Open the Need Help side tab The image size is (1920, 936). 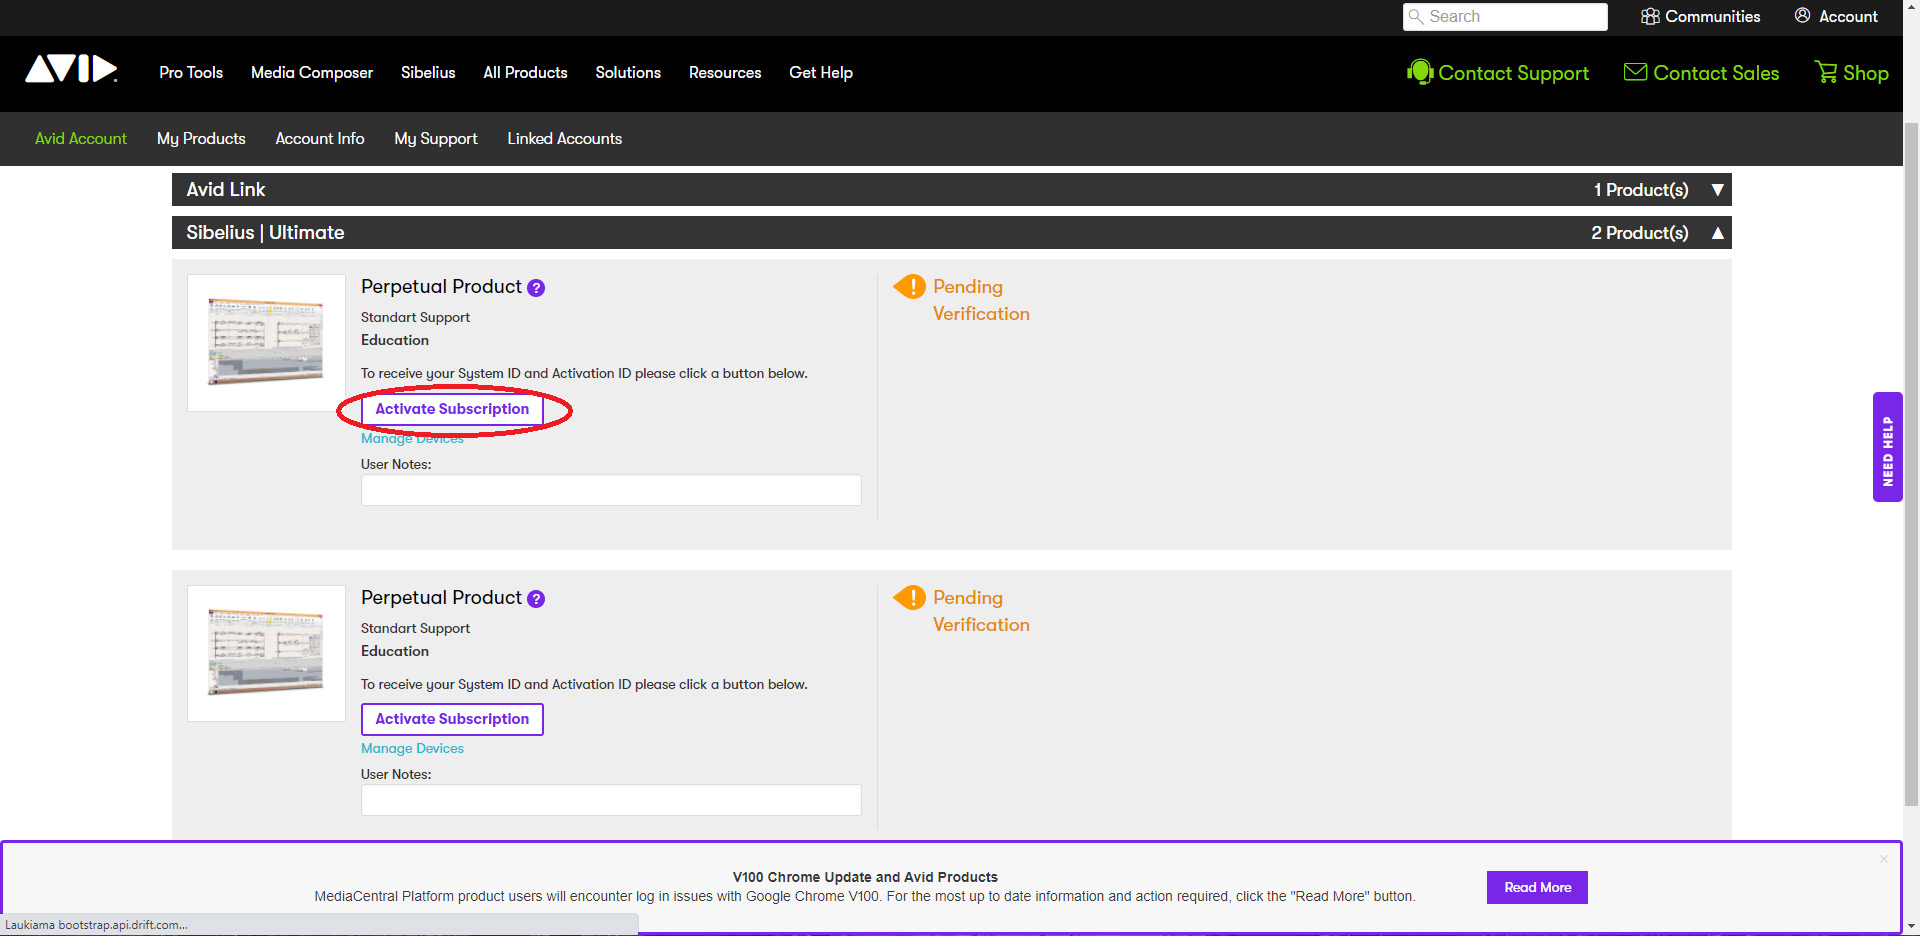click(x=1887, y=447)
